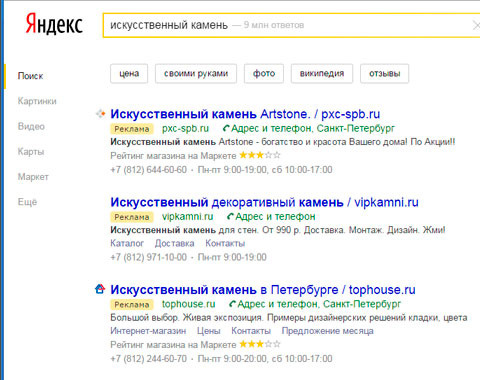Open Цены sitelink under tophouse.ru
The width and height of the screenshot is (480, 380).
click(x=209, y=331)
